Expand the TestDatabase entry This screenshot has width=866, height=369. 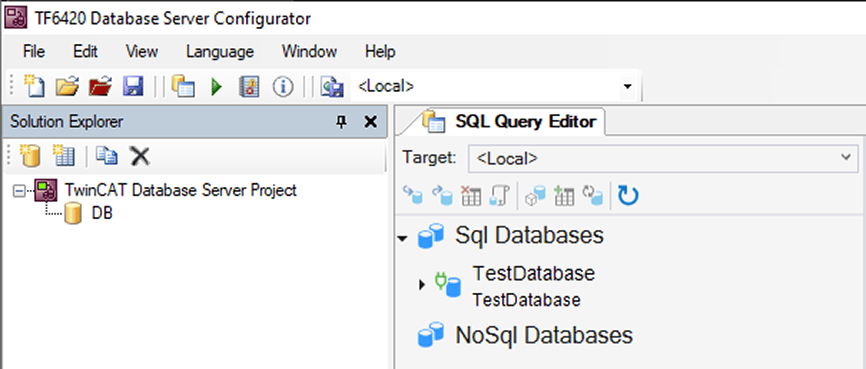pos(423,285)
